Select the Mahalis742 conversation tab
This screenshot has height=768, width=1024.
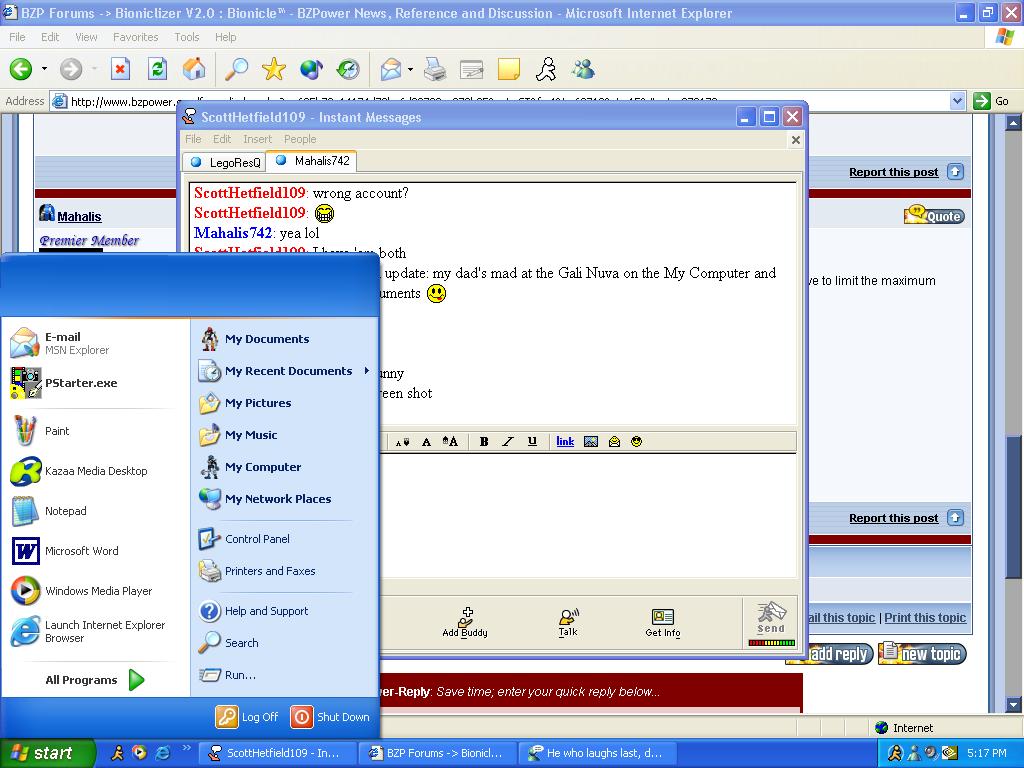tap(312, 161)
